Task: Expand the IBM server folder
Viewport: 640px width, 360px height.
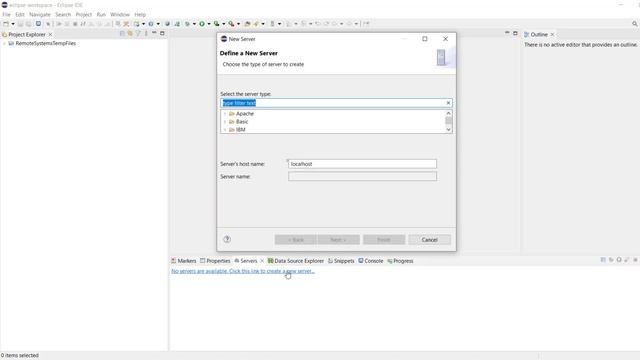Action: click(225, 130)
